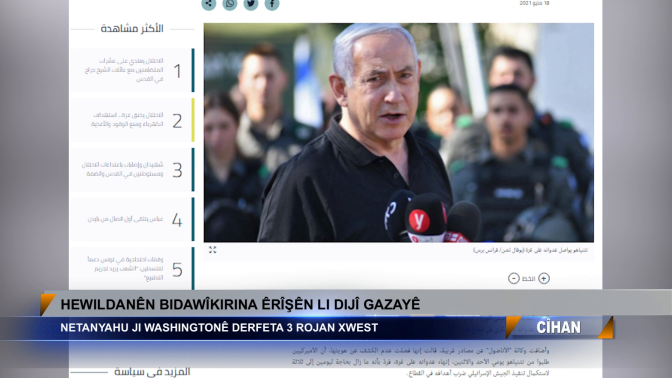The width and height of the screenshot is (672, 378).
Task: Open most-viewed story number 3
Action: pos(132,170)
